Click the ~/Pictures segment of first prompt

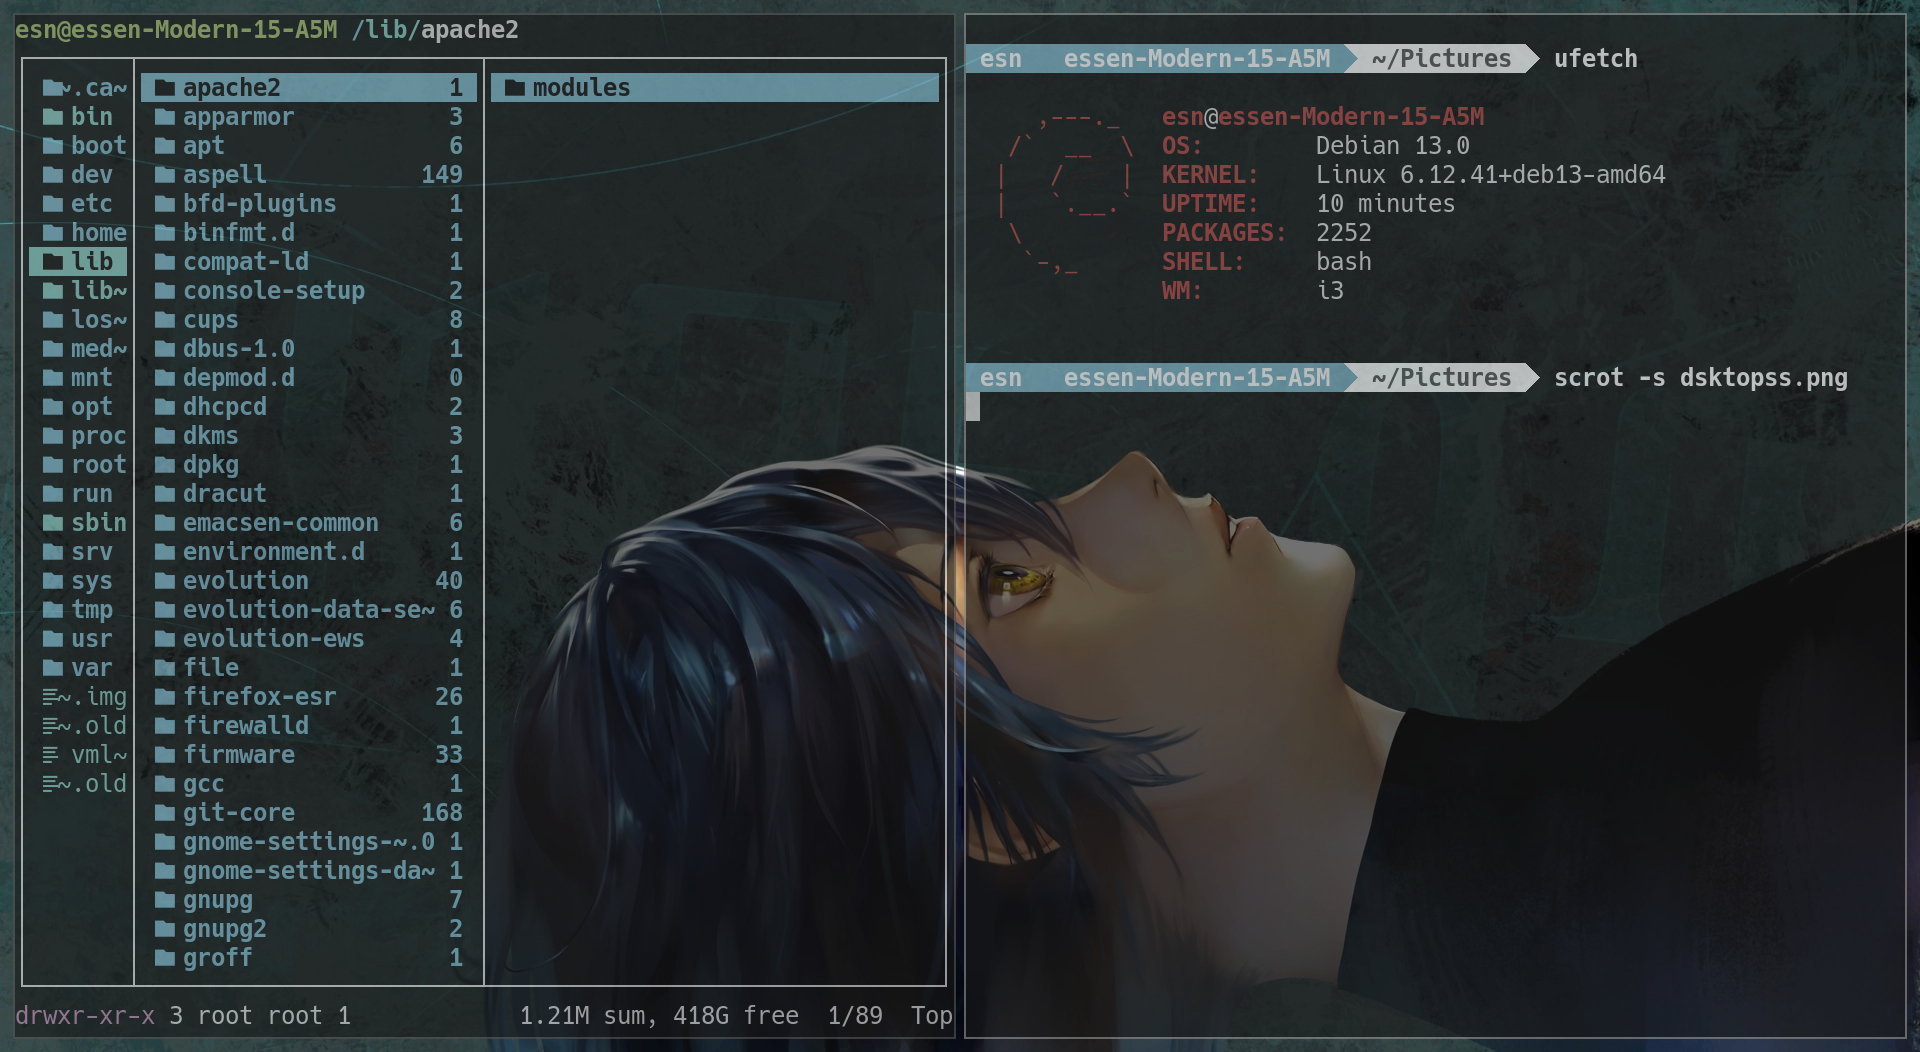1441,59
